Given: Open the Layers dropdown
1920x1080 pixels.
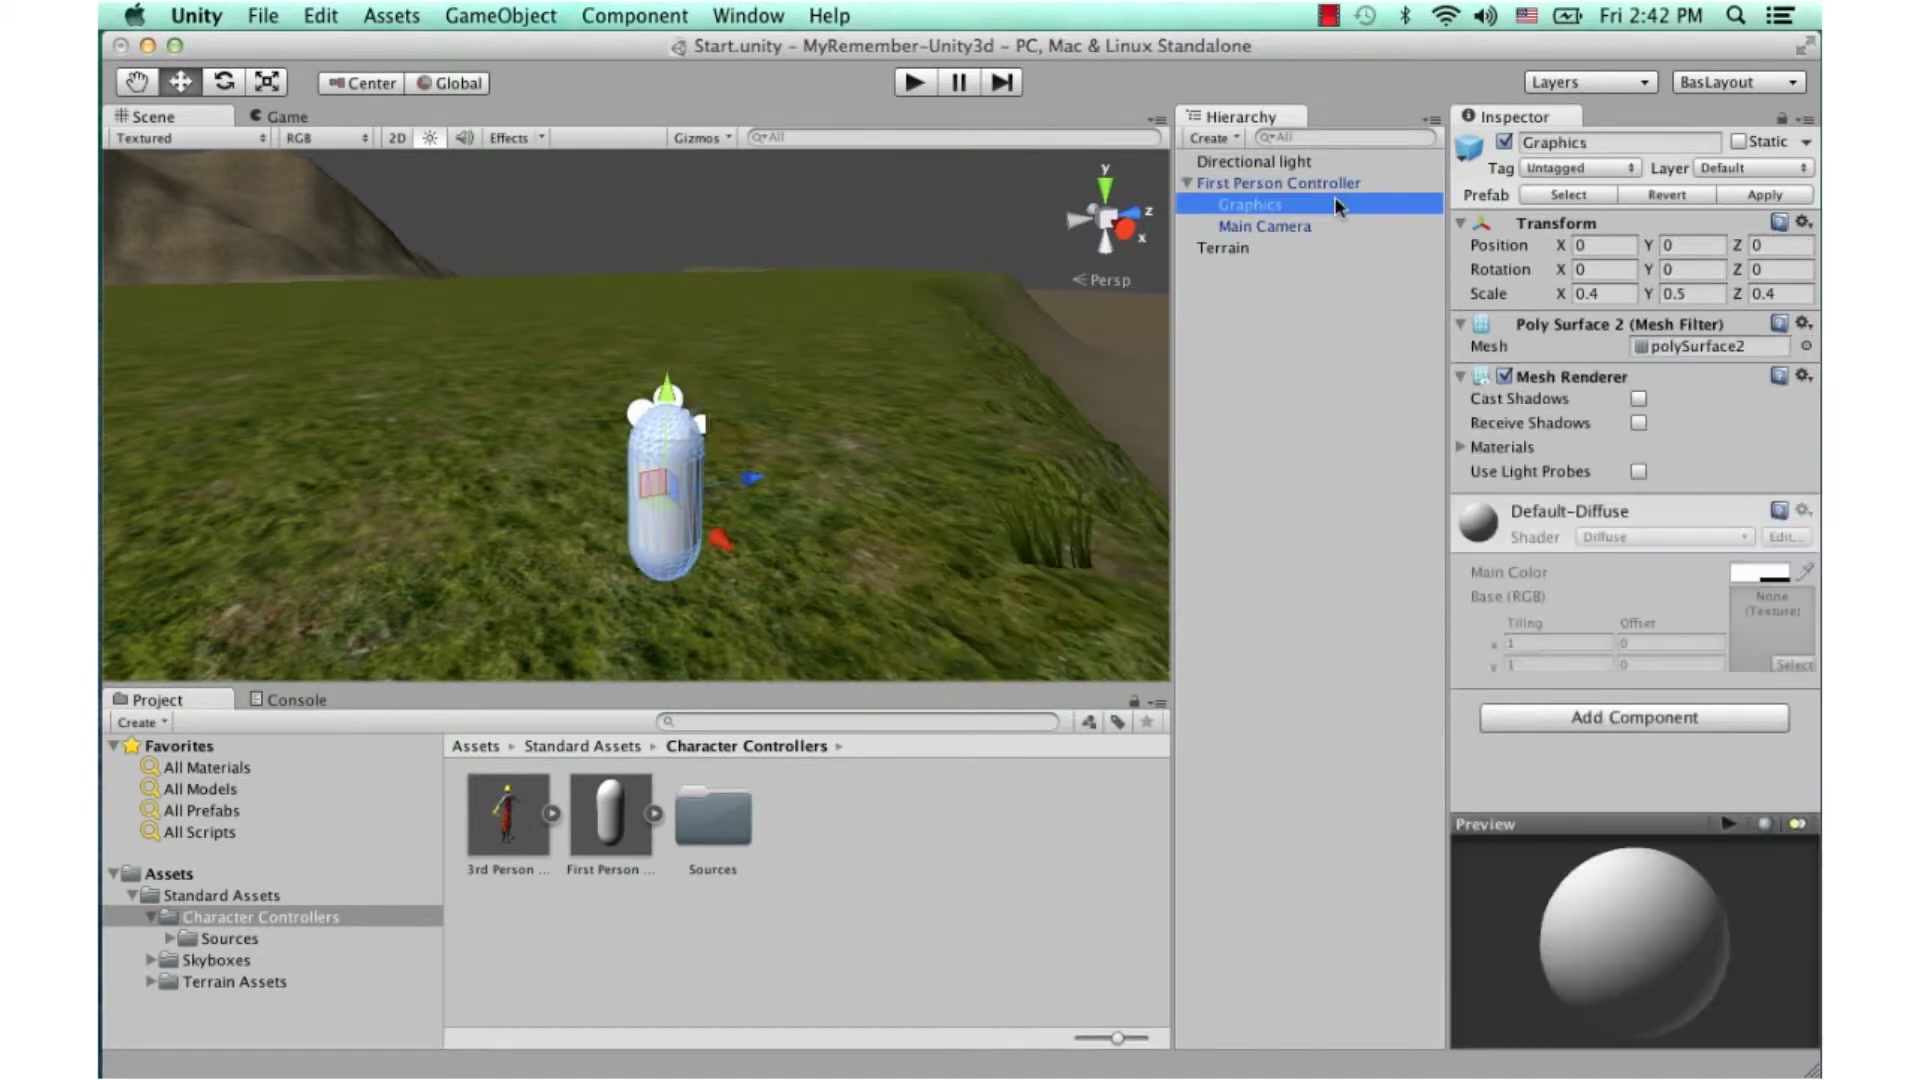Looking at the screenshot, I should click(1590, 82).
